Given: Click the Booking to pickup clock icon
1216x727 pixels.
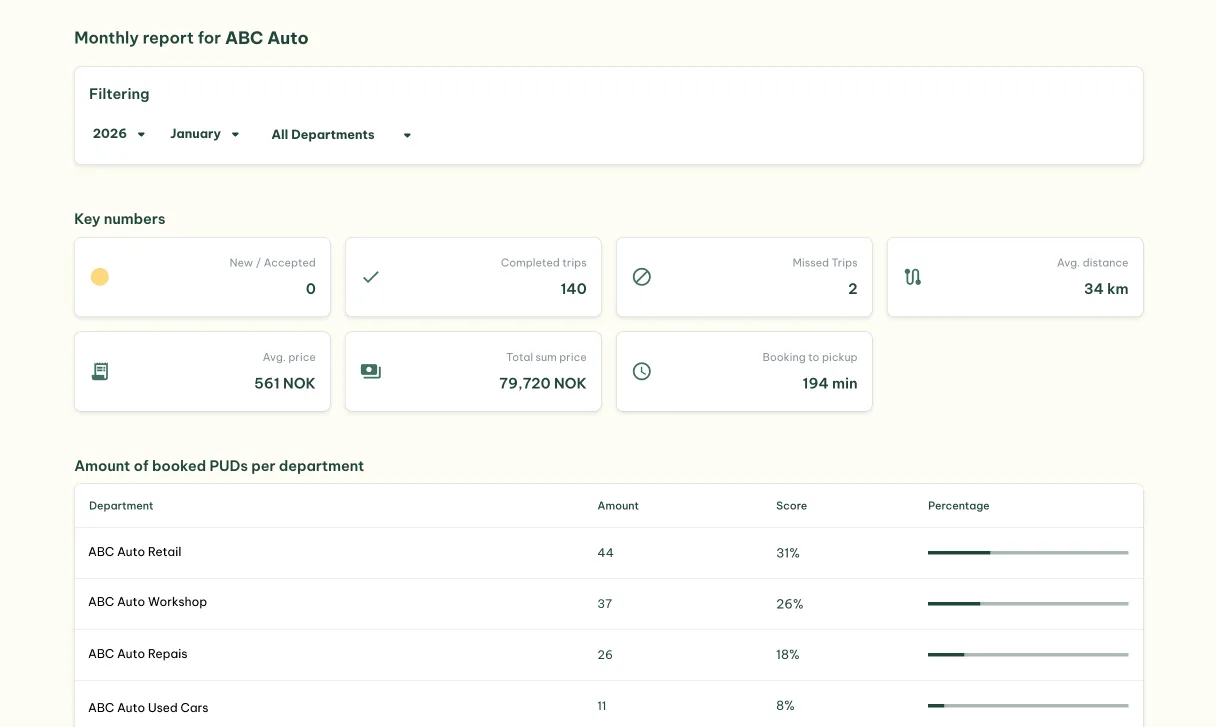Looking at the screenshot, I should (642, 371).
